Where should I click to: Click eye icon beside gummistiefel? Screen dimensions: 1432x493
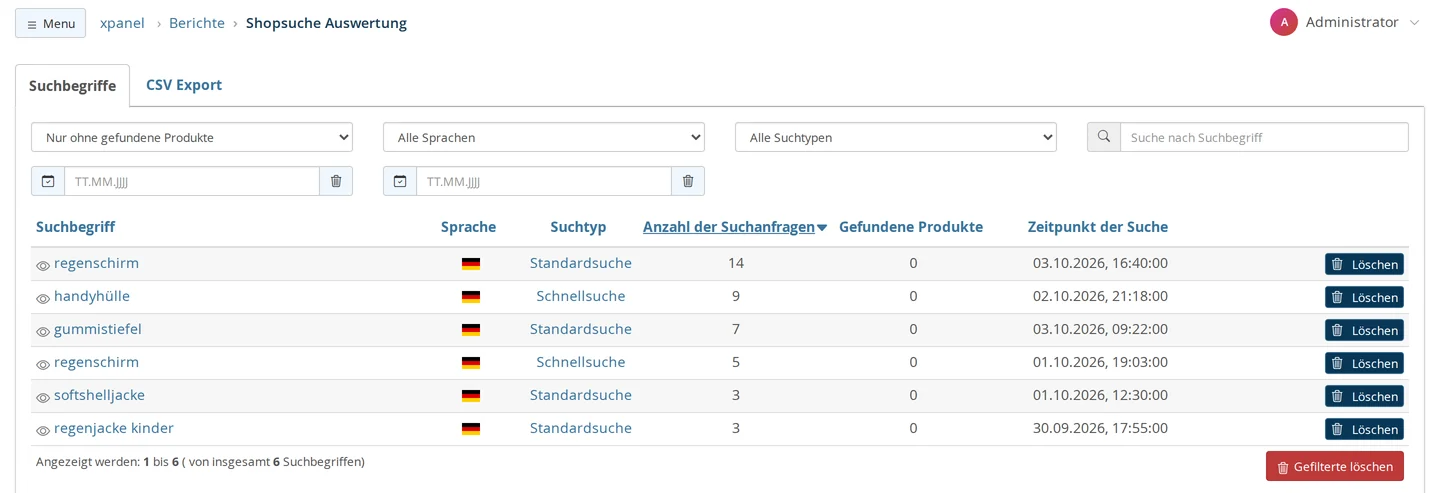(43, 332)
